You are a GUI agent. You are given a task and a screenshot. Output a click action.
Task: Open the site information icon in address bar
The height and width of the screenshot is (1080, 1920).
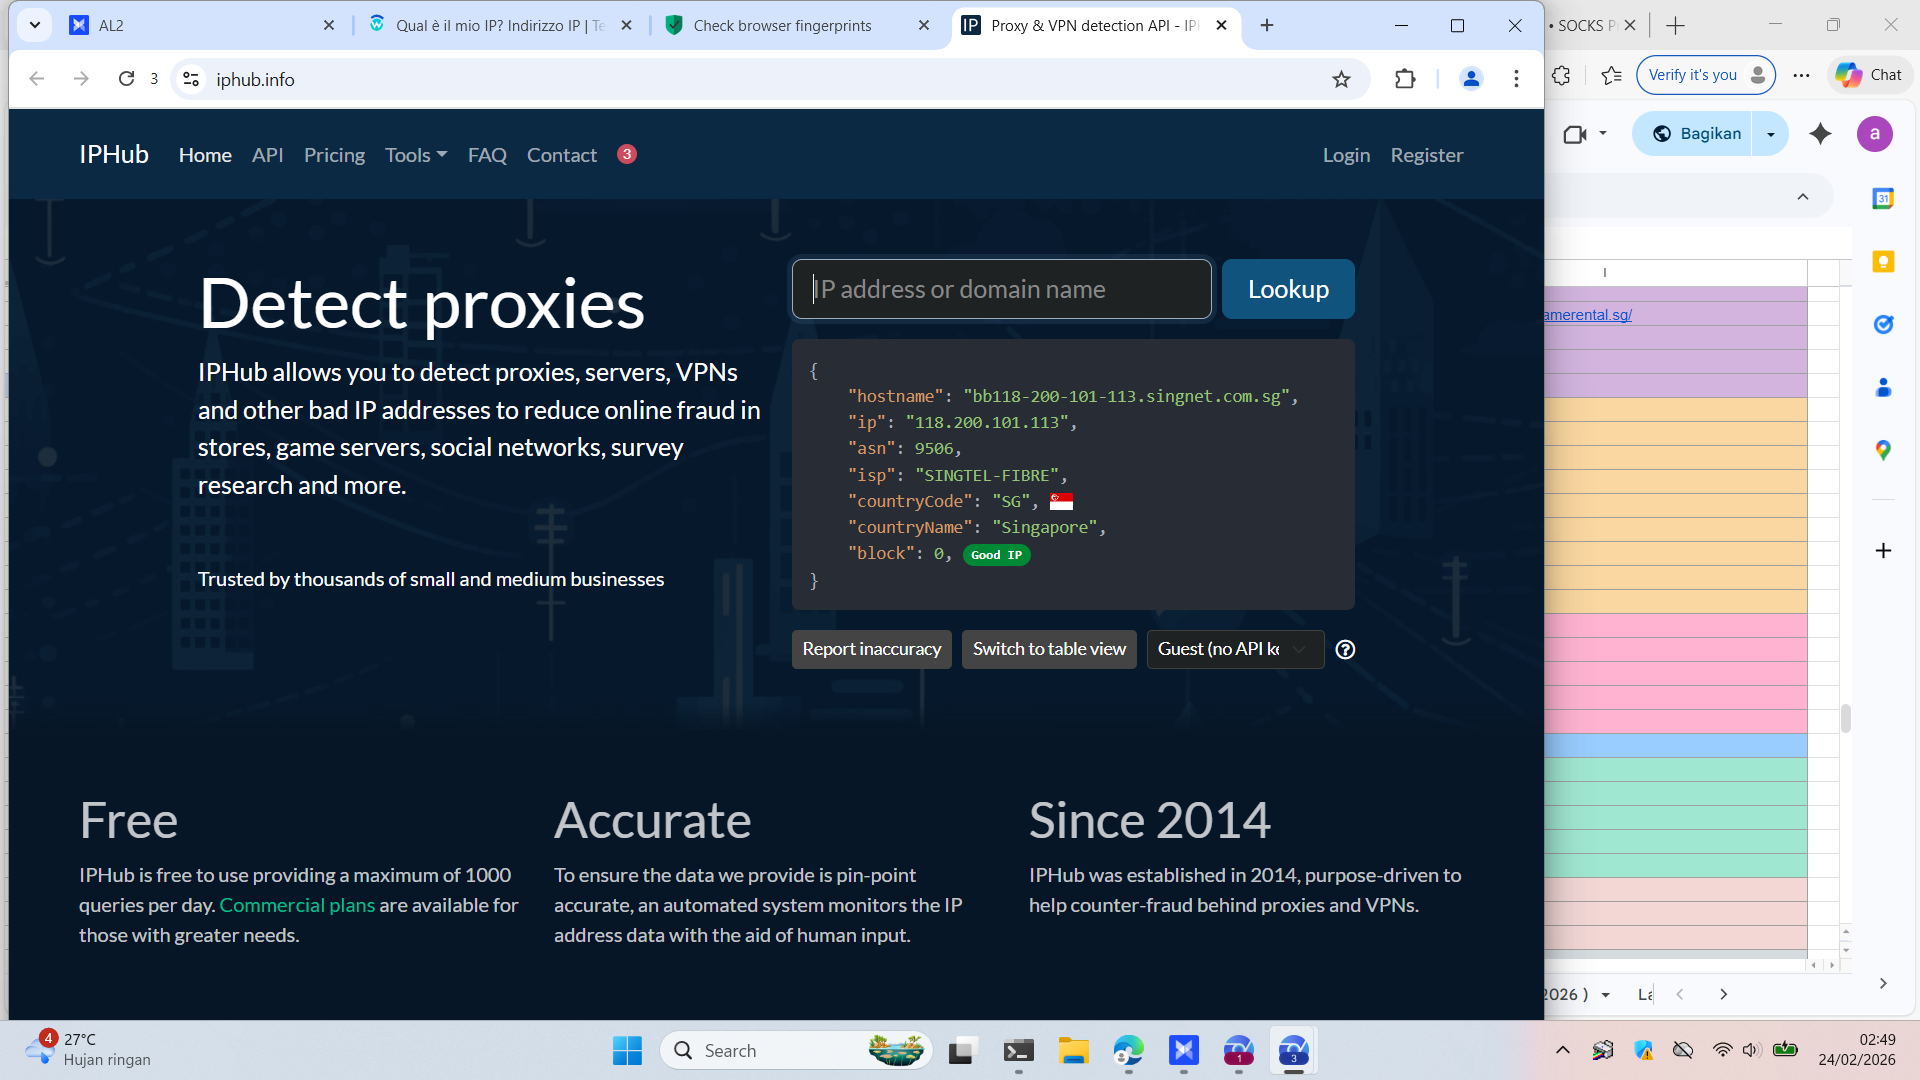click(x=191, y=79)
